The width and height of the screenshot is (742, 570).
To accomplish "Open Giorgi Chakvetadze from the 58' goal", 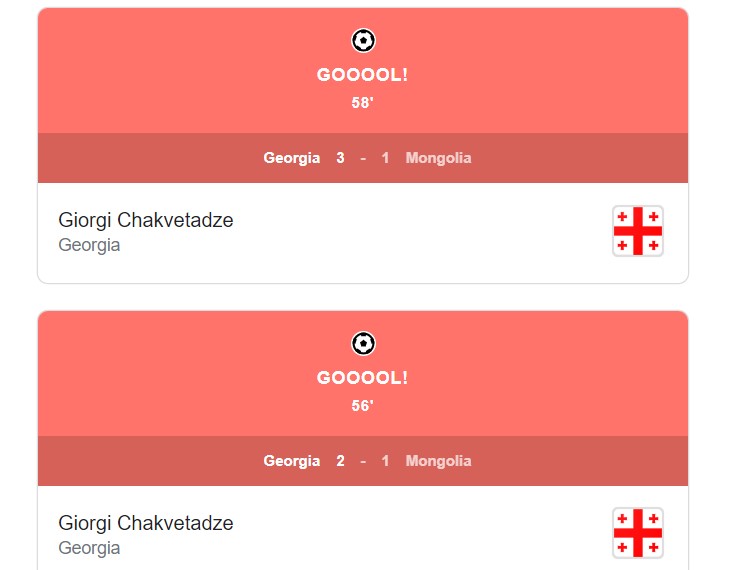I will point(146,220).
